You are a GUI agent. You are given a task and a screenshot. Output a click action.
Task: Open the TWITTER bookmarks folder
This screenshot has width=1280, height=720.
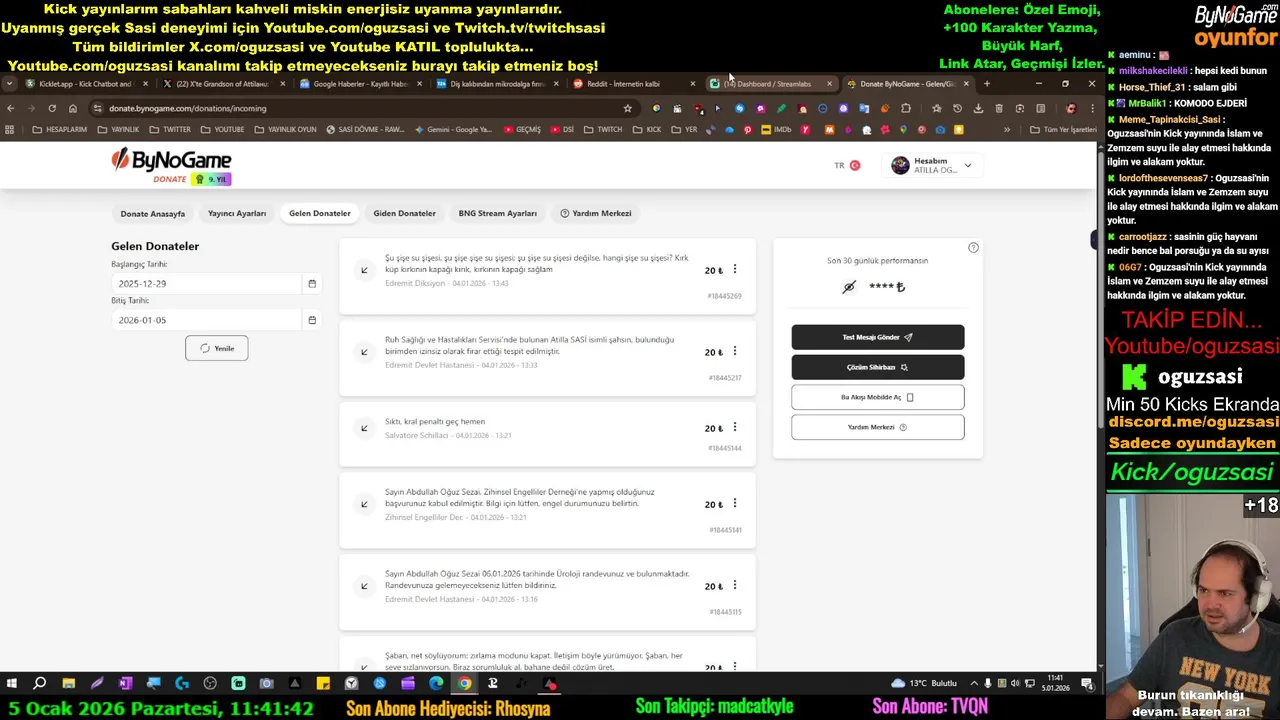pos(169,129)
